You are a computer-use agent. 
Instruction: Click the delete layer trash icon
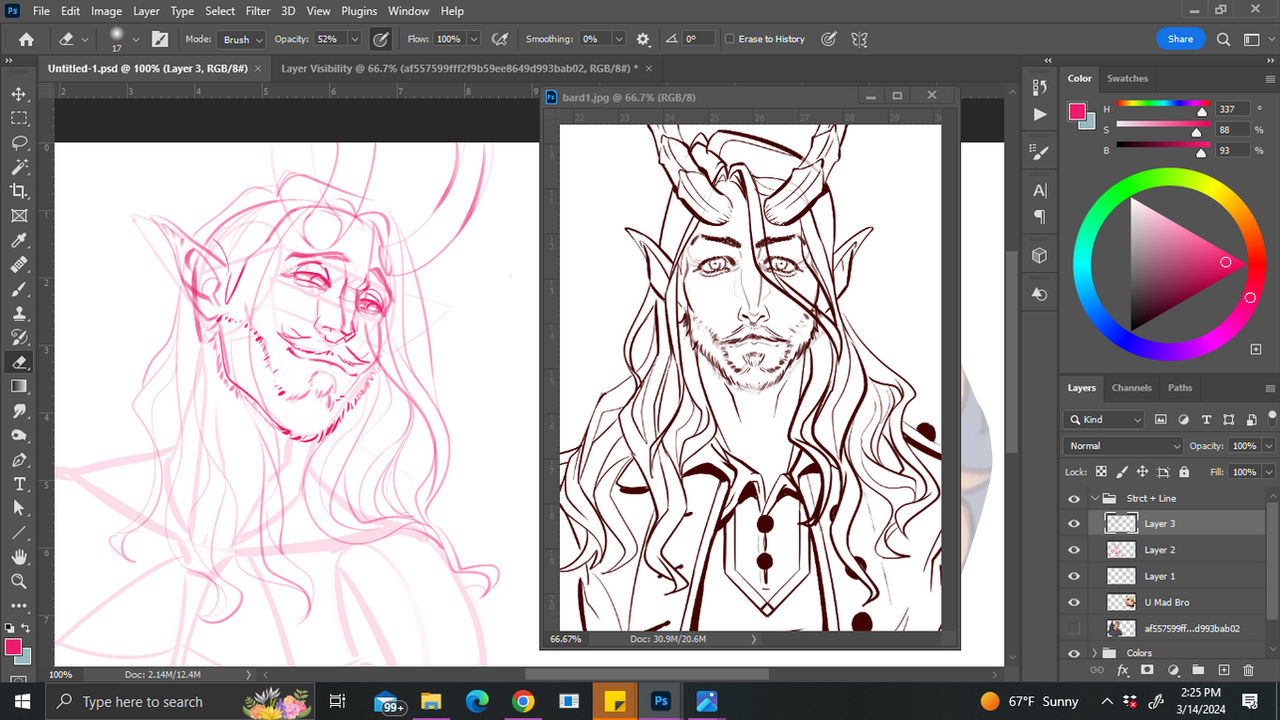coord(1248,670)
